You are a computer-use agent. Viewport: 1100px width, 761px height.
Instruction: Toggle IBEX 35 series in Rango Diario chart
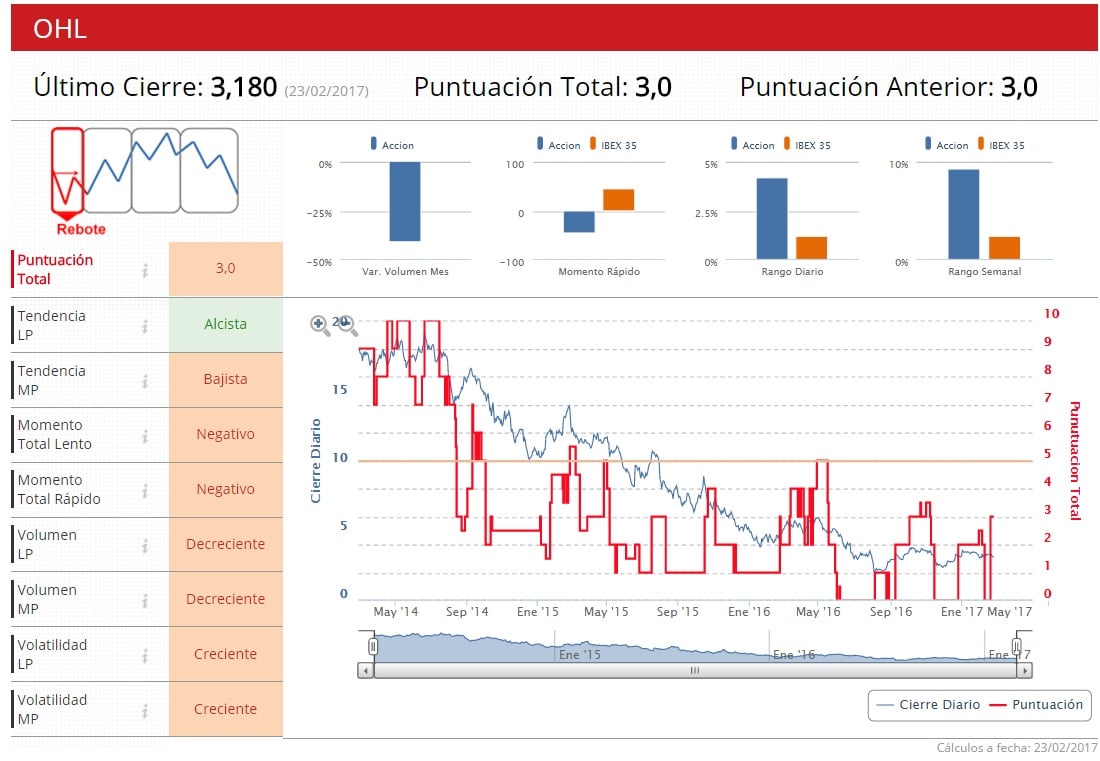pos(807,144)
